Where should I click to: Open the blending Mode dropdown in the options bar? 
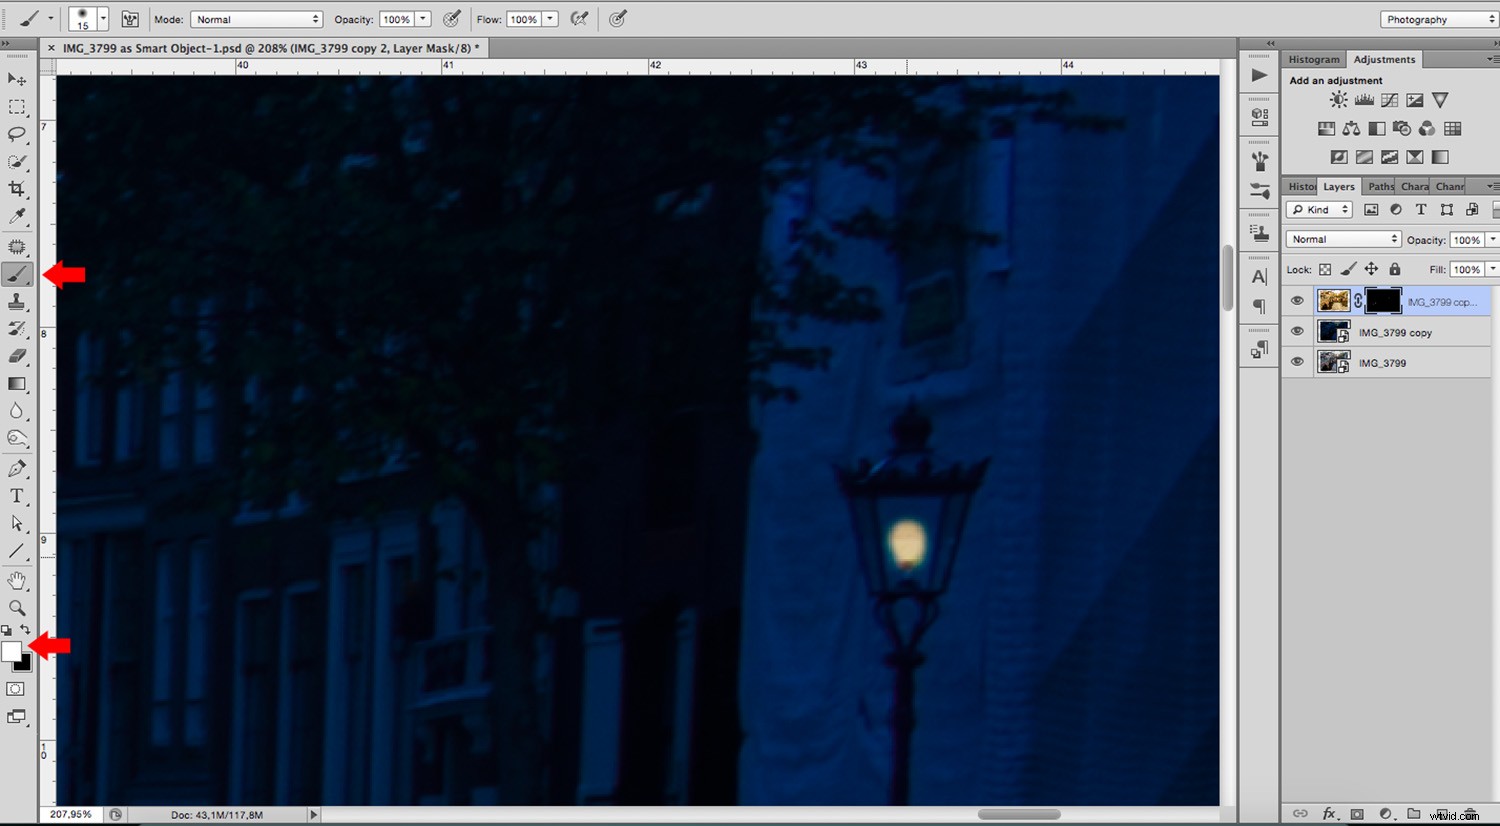click(255, 18)
